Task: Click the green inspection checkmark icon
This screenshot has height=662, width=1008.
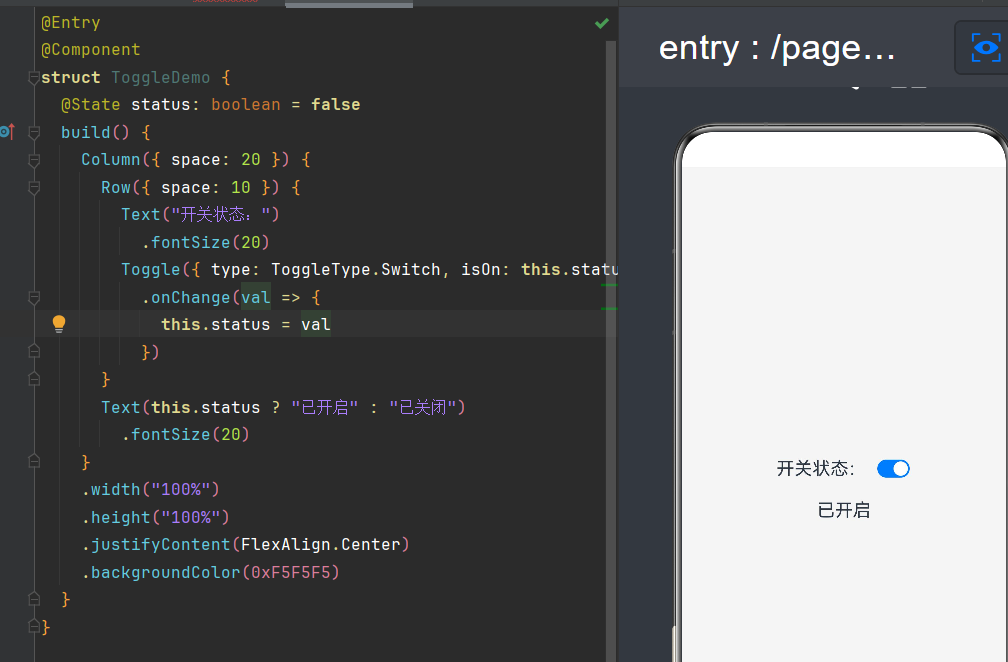Action: tap(602, 23)
